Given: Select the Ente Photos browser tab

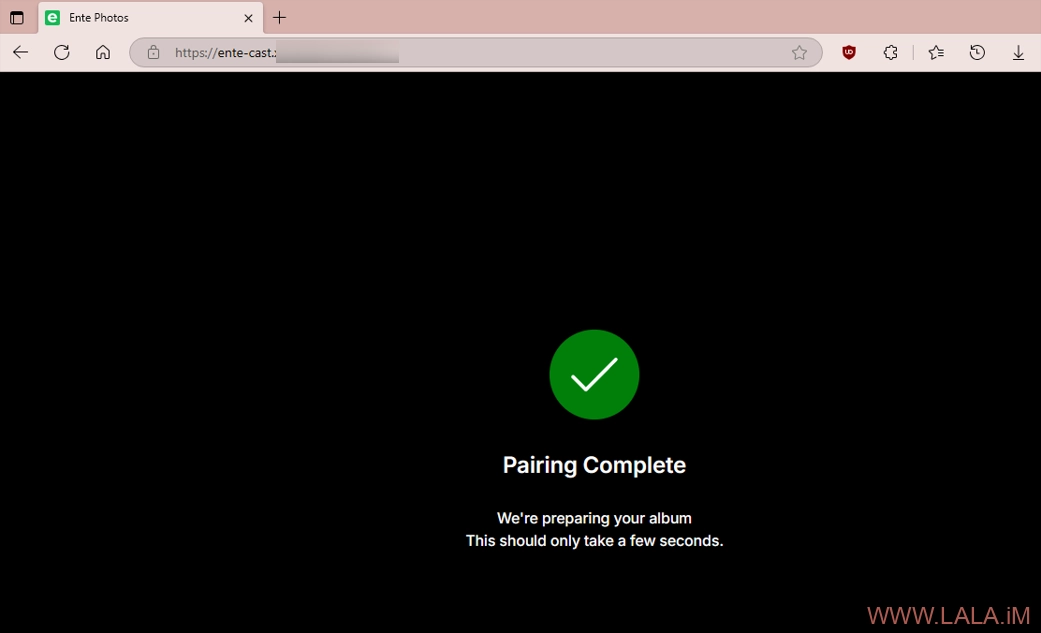Looking at the screenshot, I should (x=140, y=18).
